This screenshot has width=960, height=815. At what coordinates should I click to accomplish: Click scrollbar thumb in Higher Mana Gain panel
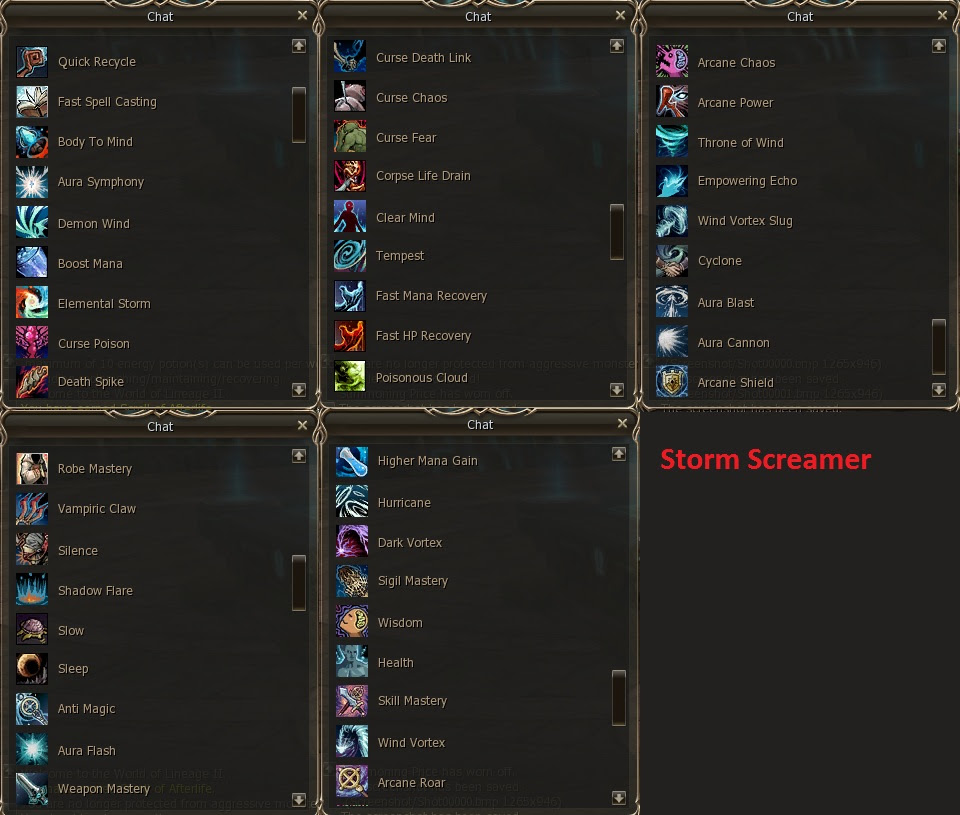(619, 698)
